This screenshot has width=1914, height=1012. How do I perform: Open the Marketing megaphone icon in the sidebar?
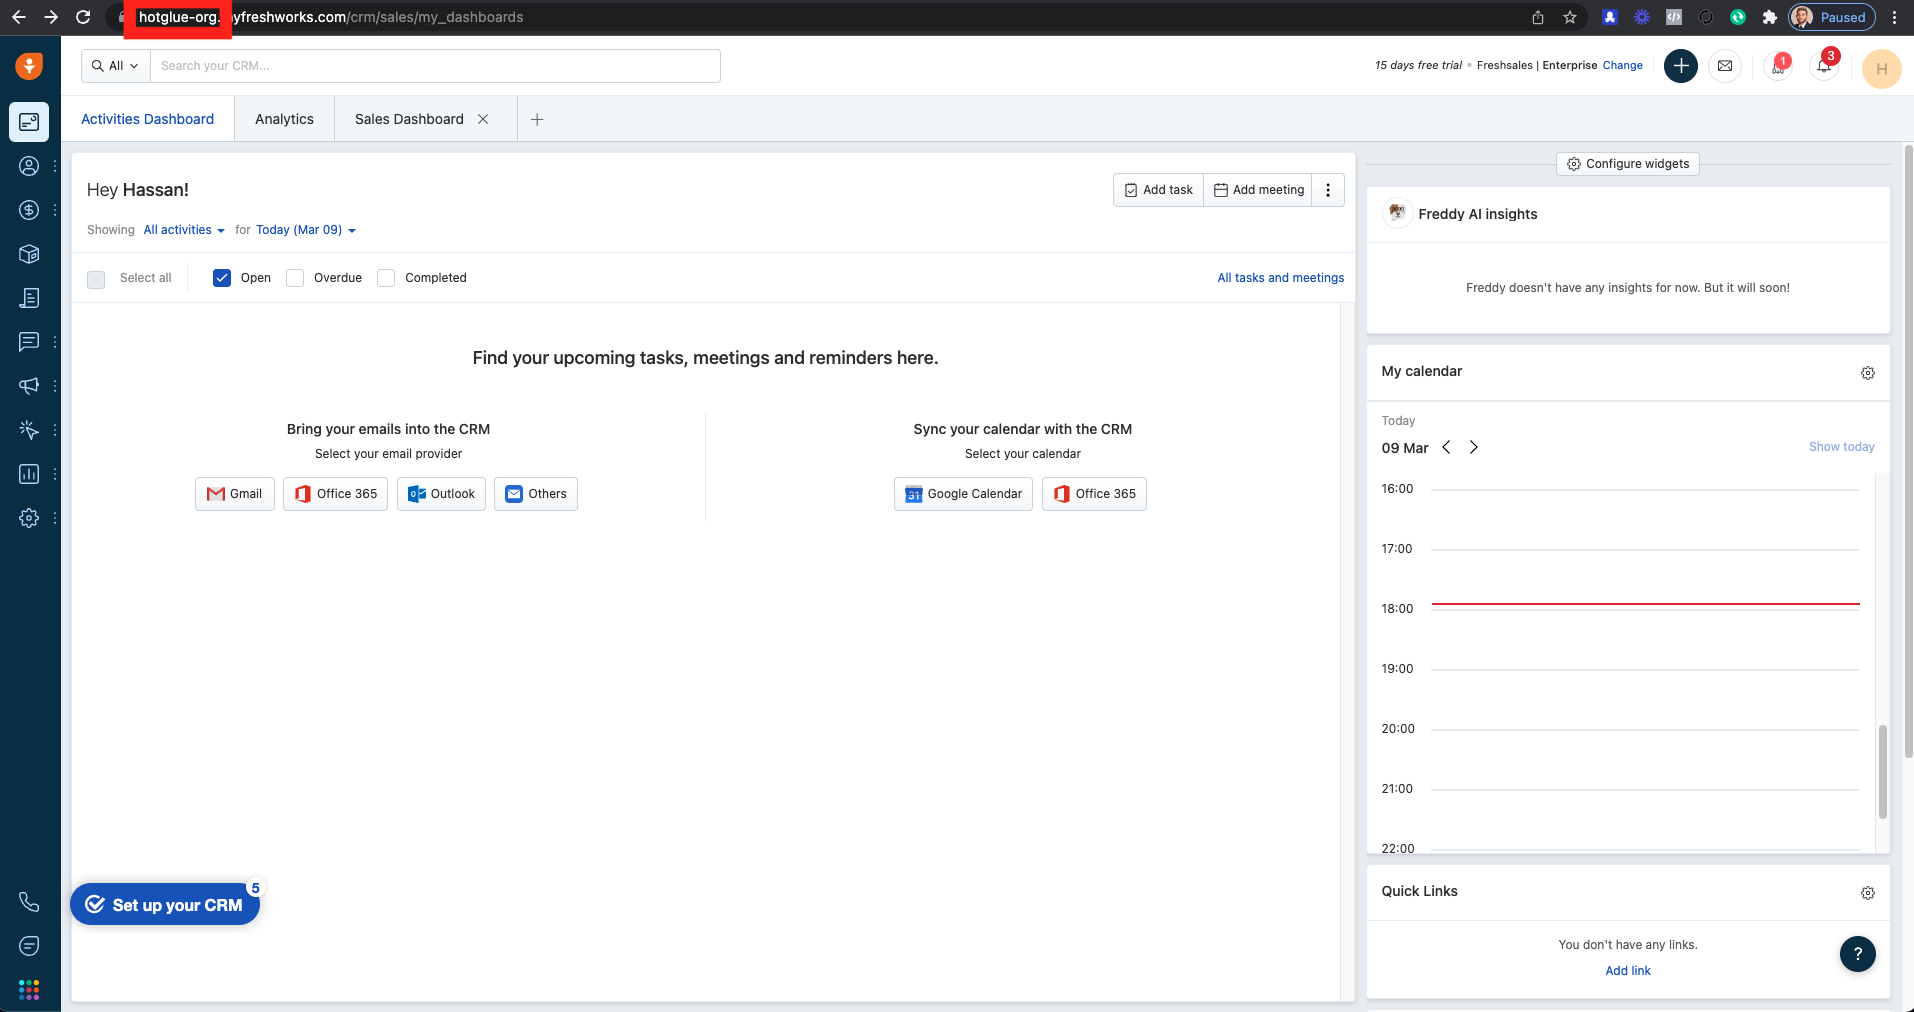click(x=29, y=386)
